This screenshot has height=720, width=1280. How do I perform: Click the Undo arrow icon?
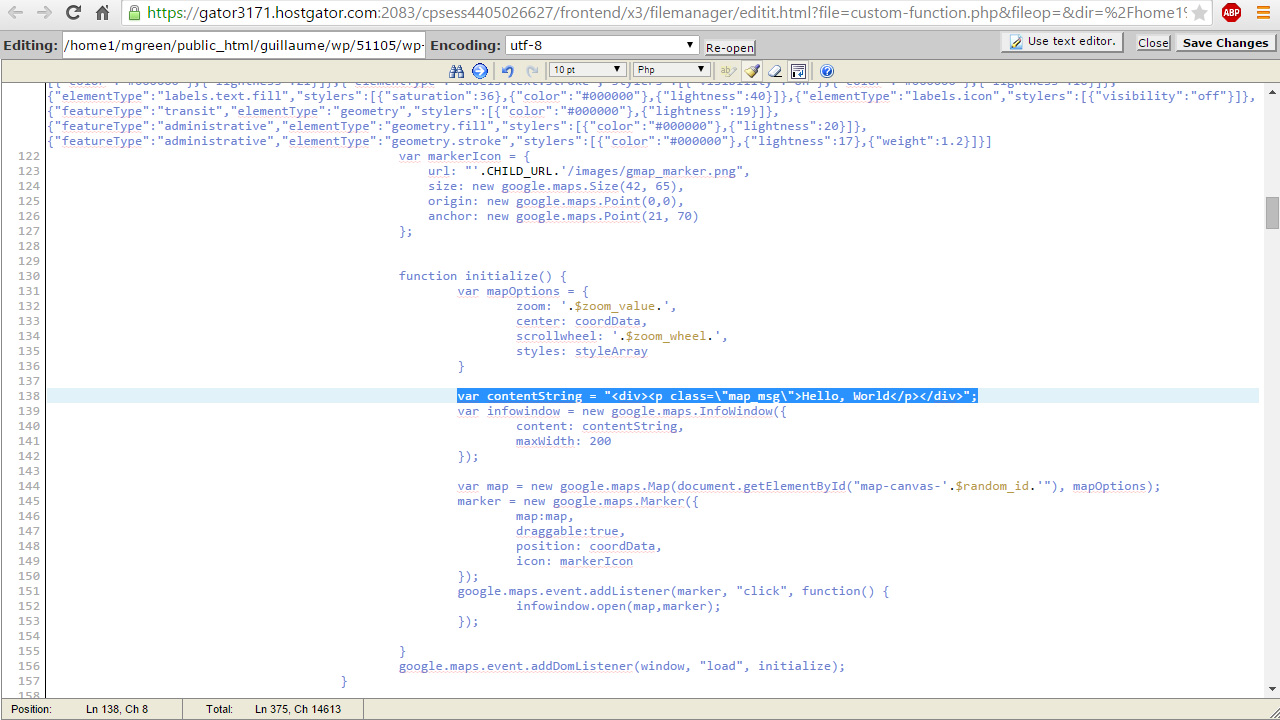pos(508,71)
